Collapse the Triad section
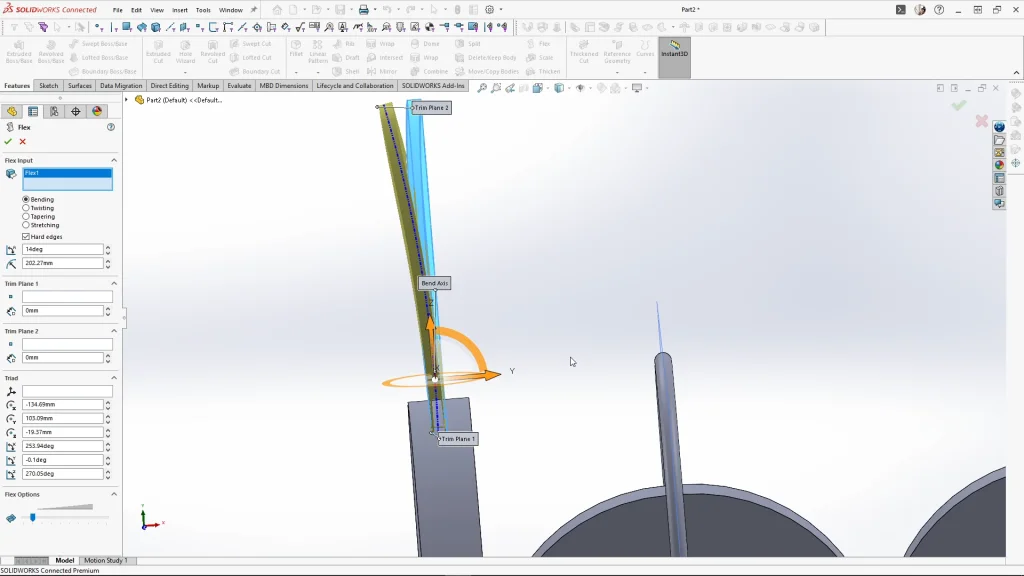This screenshot has width=1024, height=576. click(114, 378)
